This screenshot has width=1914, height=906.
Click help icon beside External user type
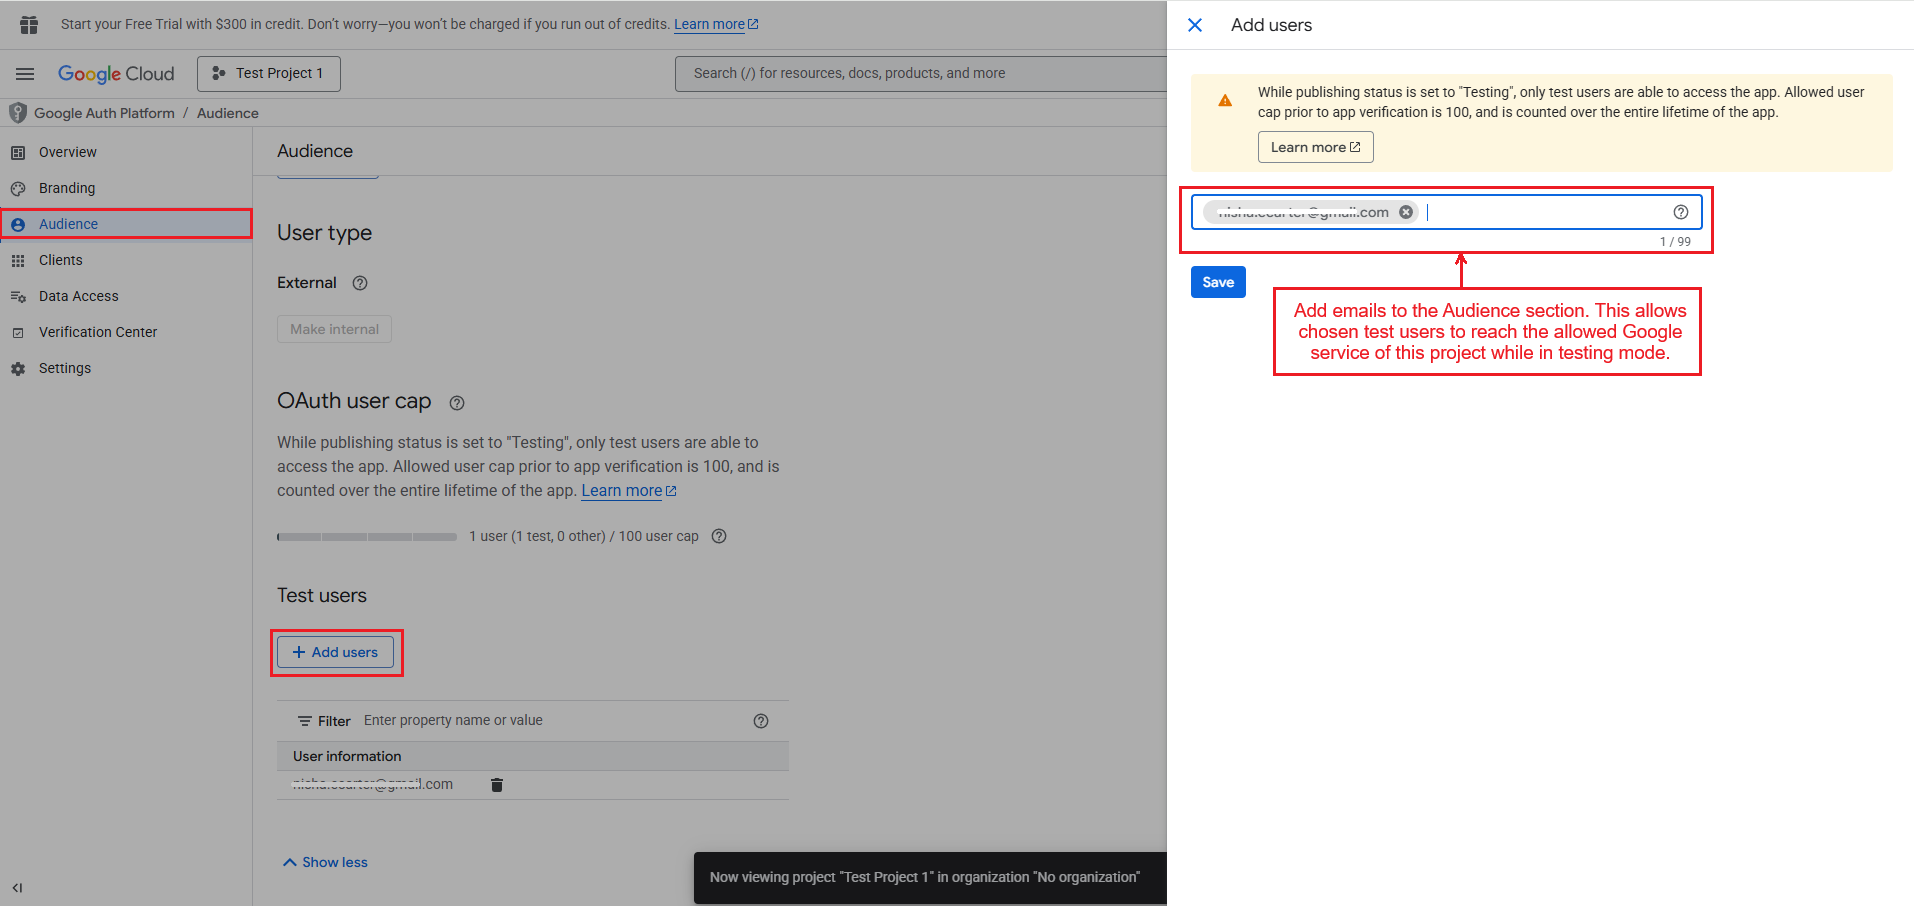click(x=360, y=283)
